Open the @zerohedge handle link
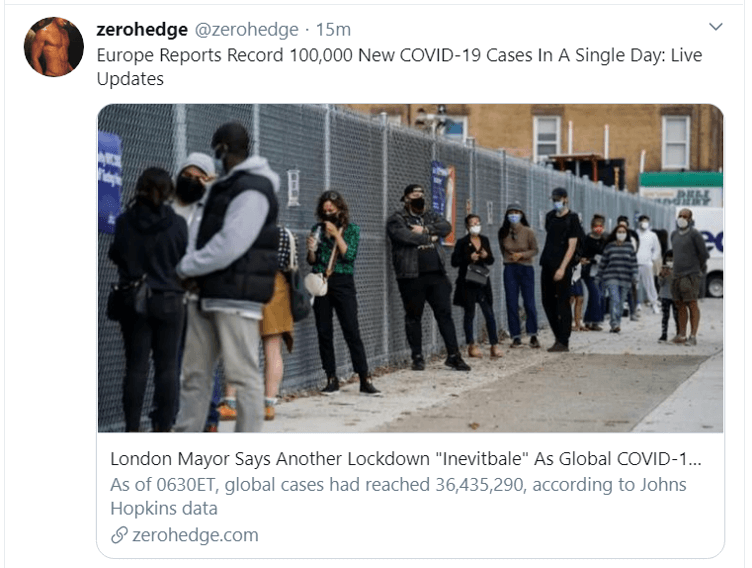Viewport: 752px width, 568px height. point(247,30)
